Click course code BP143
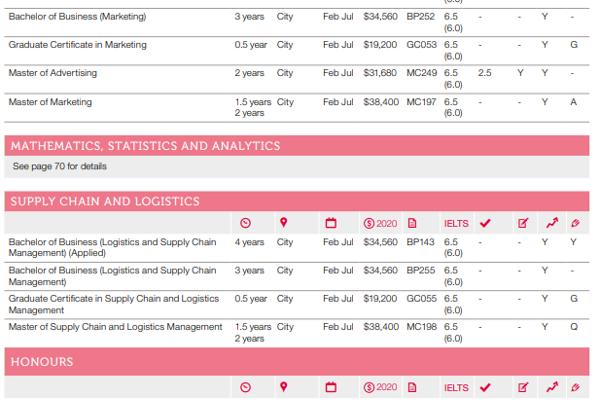 tap(418, 242)
